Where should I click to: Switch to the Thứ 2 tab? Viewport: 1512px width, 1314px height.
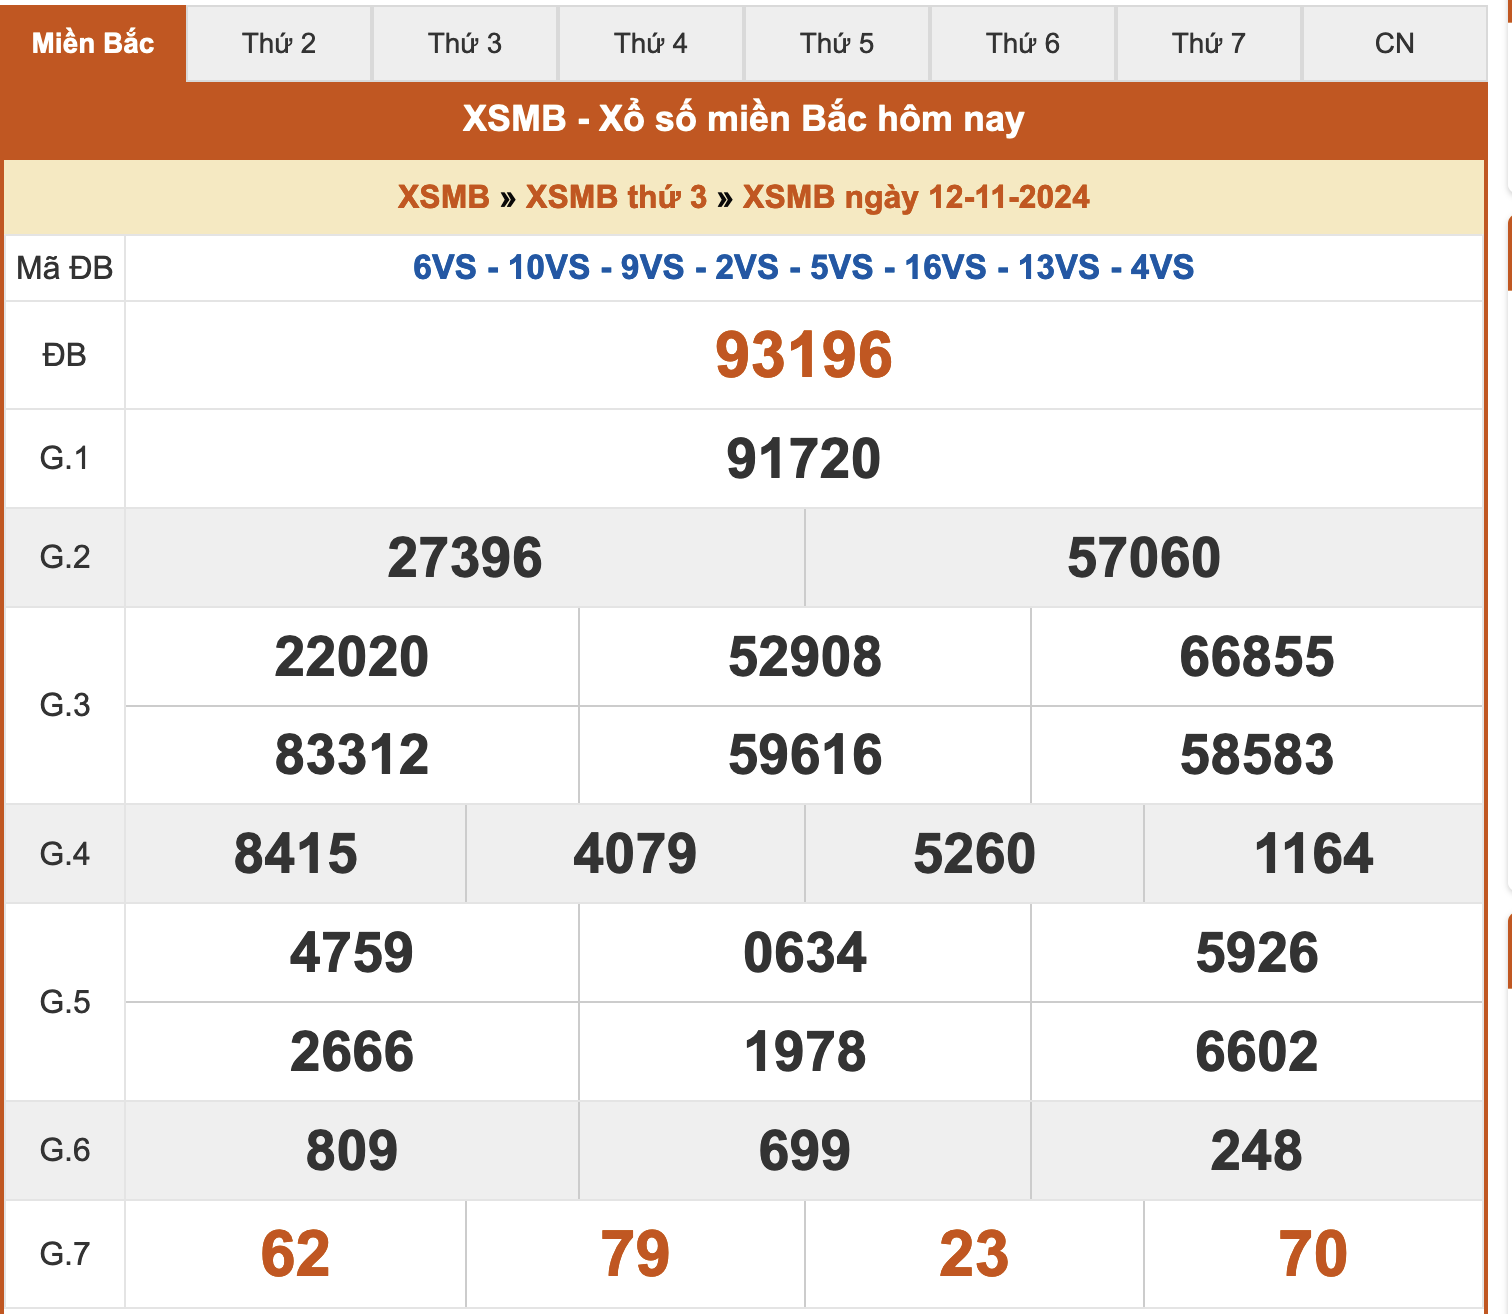[x=279, y=43]
